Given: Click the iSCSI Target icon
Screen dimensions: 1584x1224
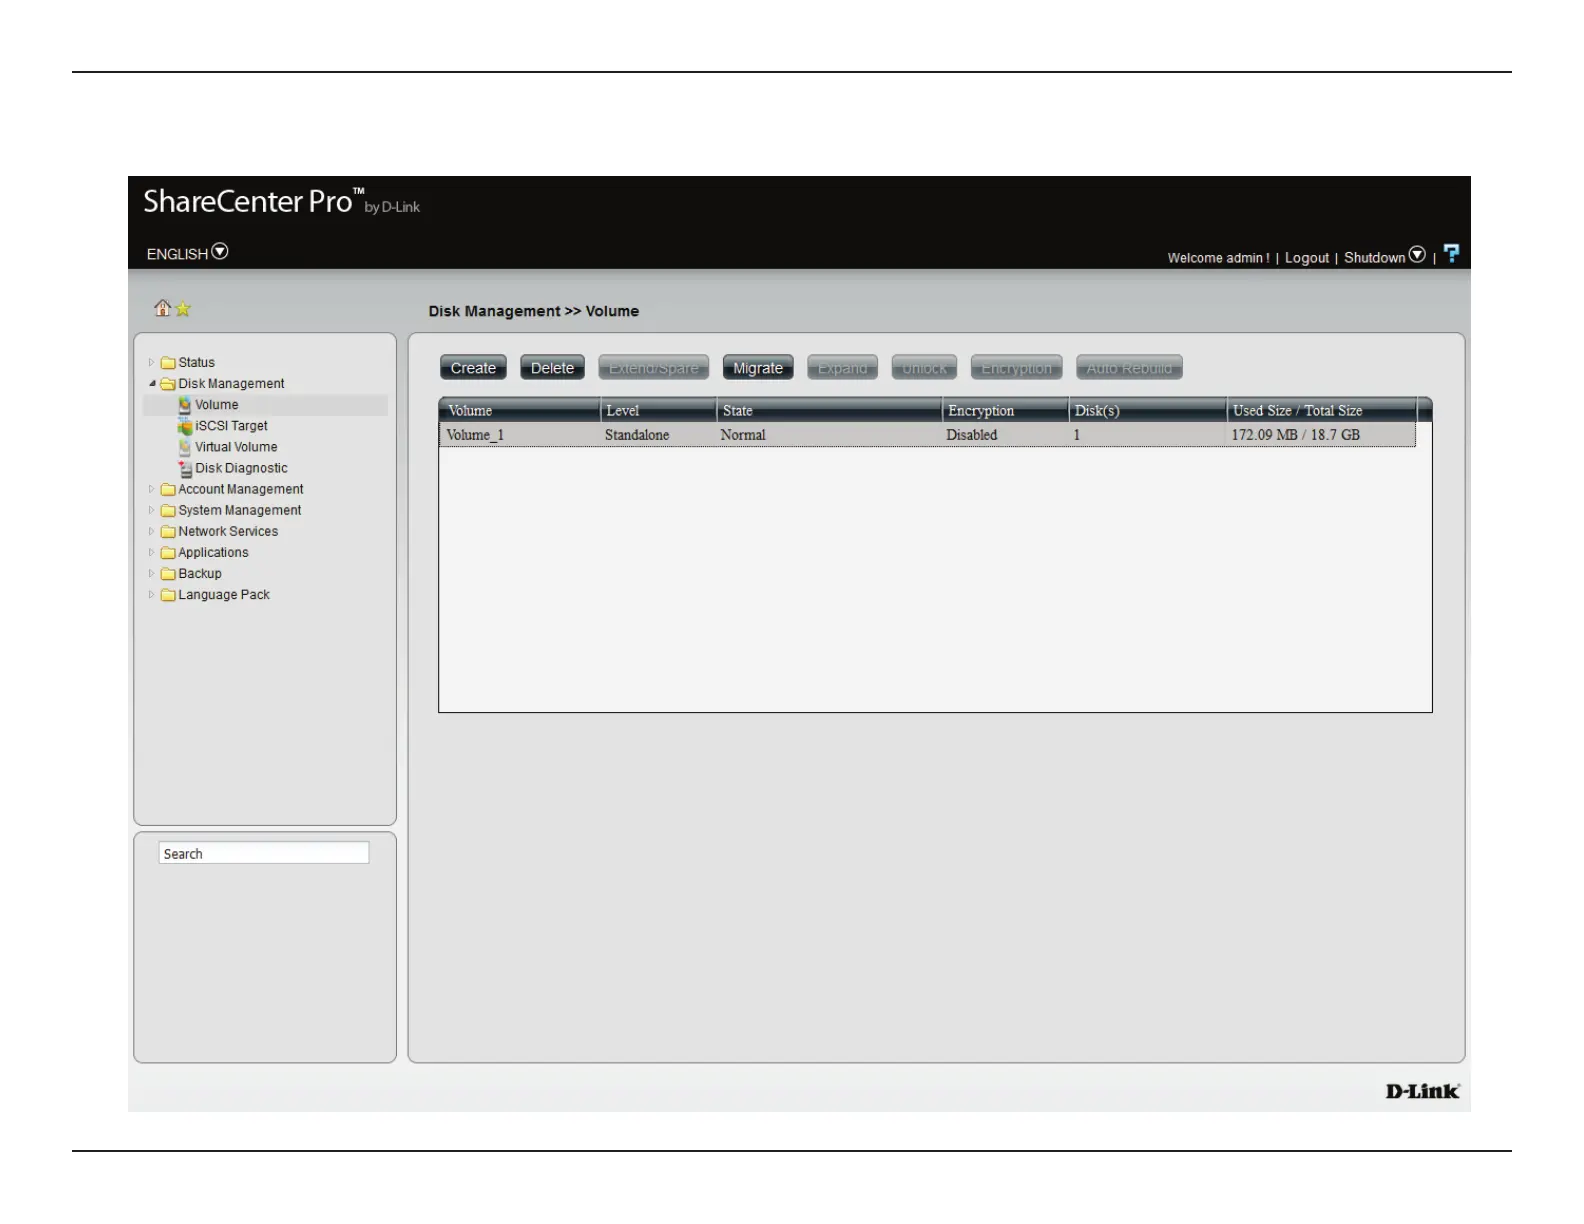Looking at the screenshot, I should (185, 426).
